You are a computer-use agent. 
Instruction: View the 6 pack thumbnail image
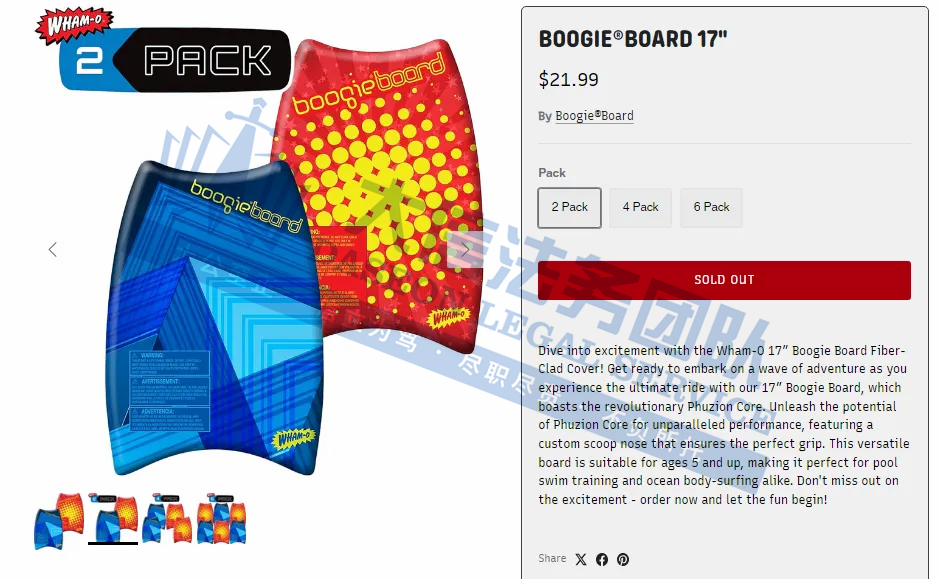222,519
